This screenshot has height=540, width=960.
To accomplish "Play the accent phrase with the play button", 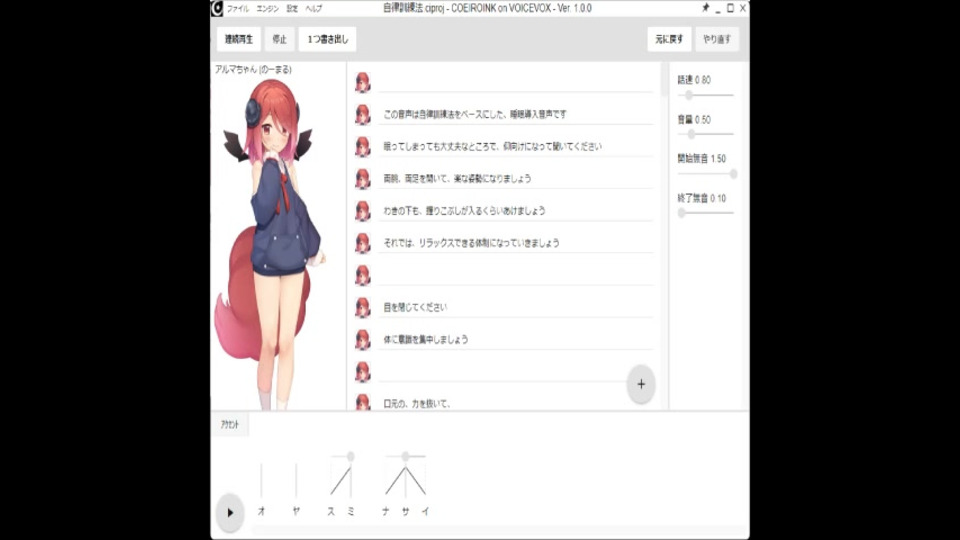I will tap(230, 512).
